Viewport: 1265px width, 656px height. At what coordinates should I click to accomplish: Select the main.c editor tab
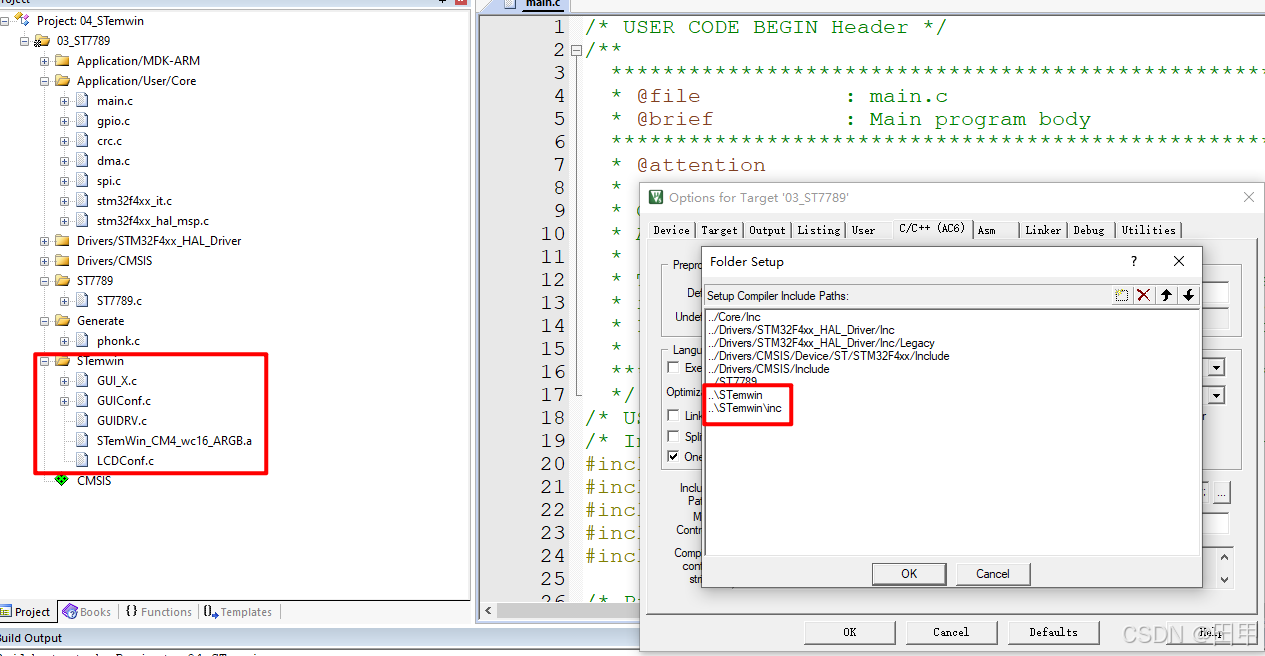point(542,5)
